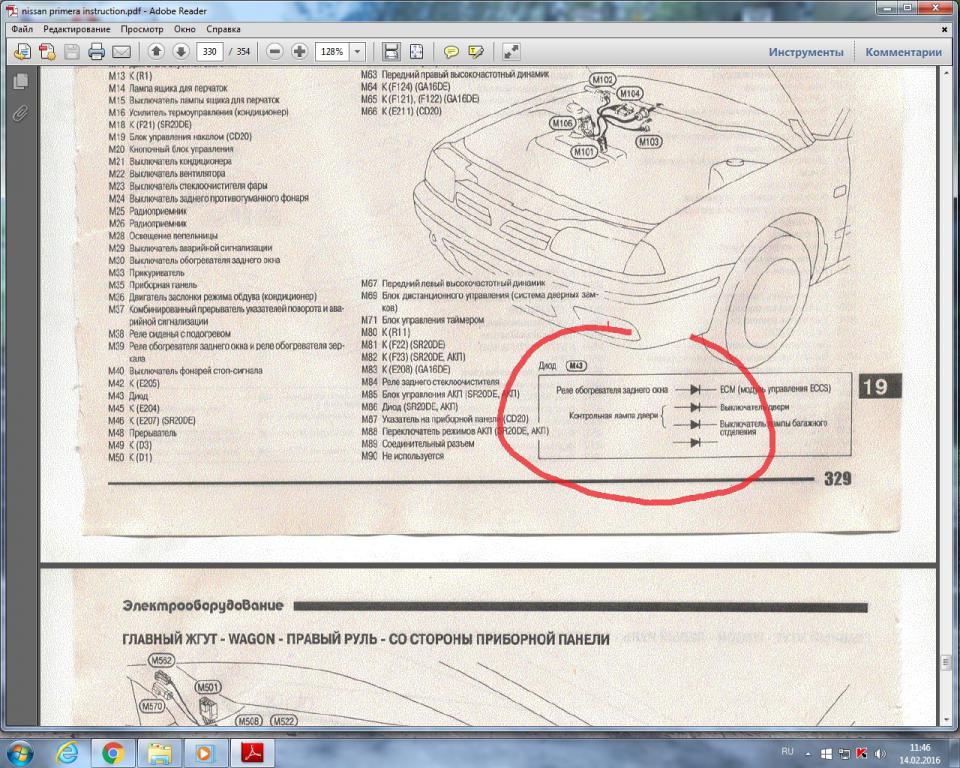
Task: Open the volume speaker tray icon
Action: pyautogui.click(x=880, y=753)
